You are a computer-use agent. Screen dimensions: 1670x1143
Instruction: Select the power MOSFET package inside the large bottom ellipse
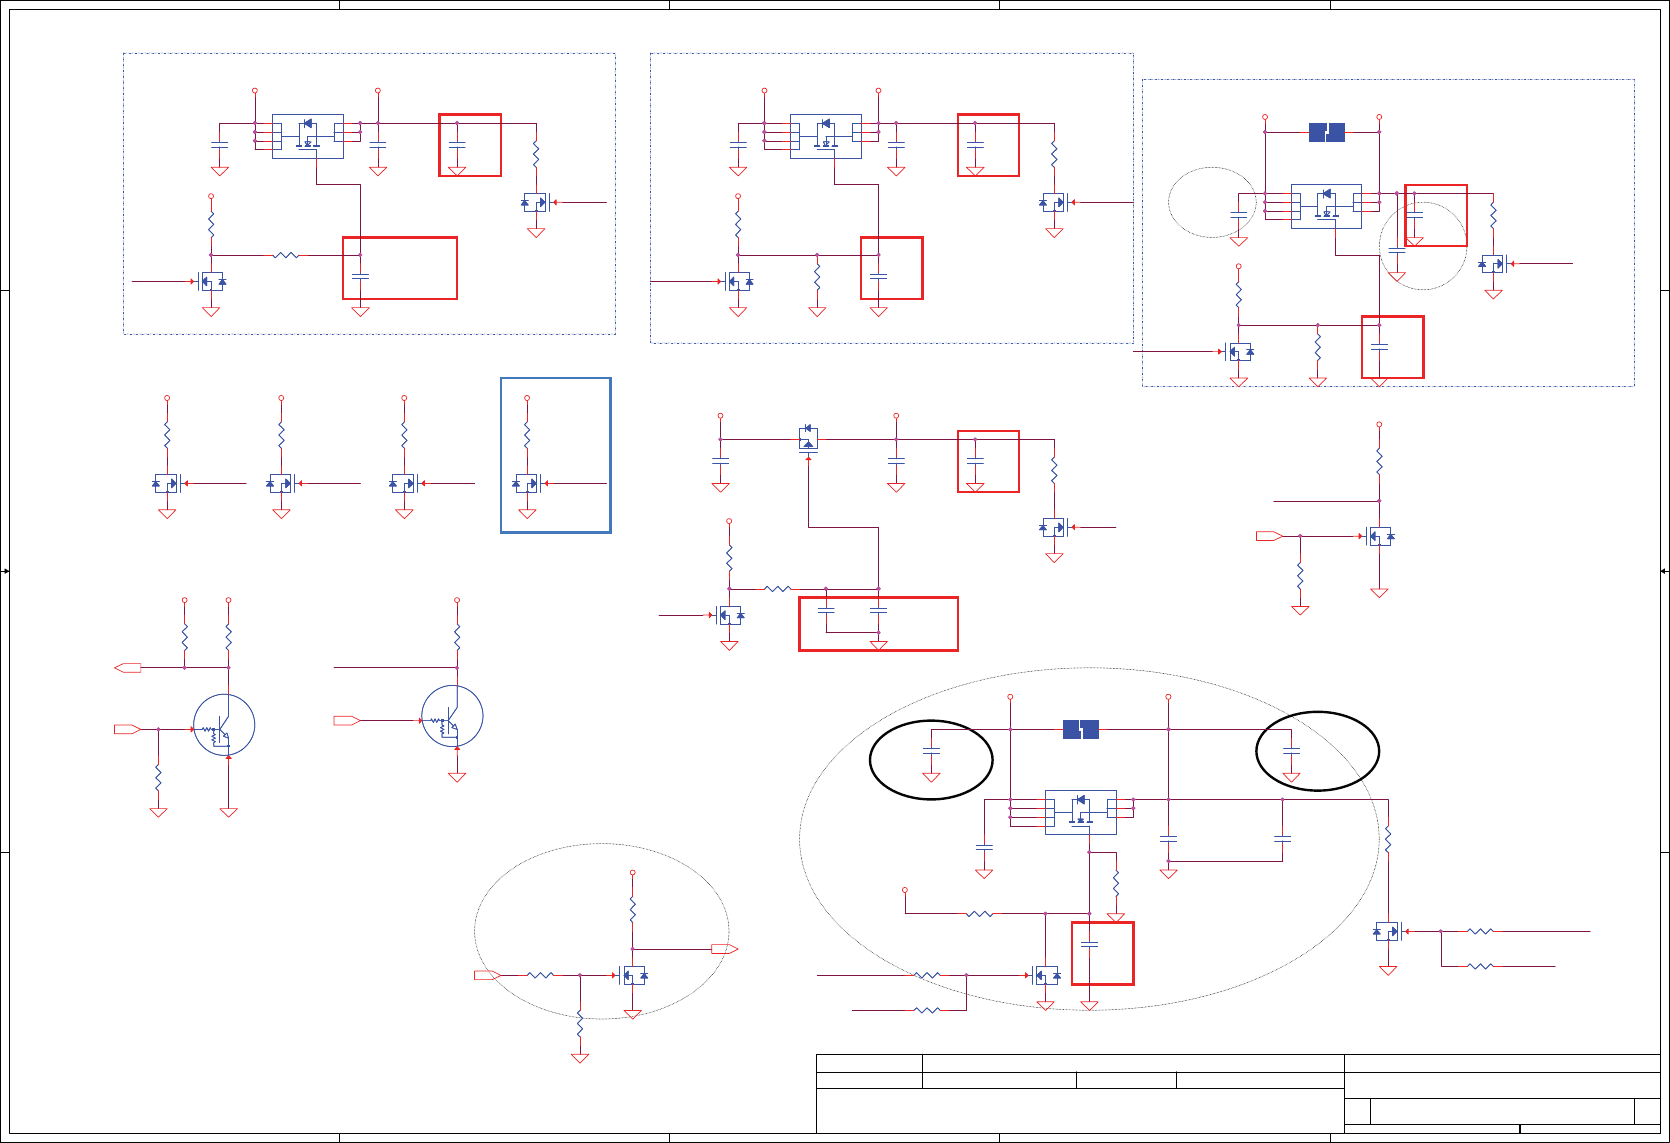coord(1081,812)
